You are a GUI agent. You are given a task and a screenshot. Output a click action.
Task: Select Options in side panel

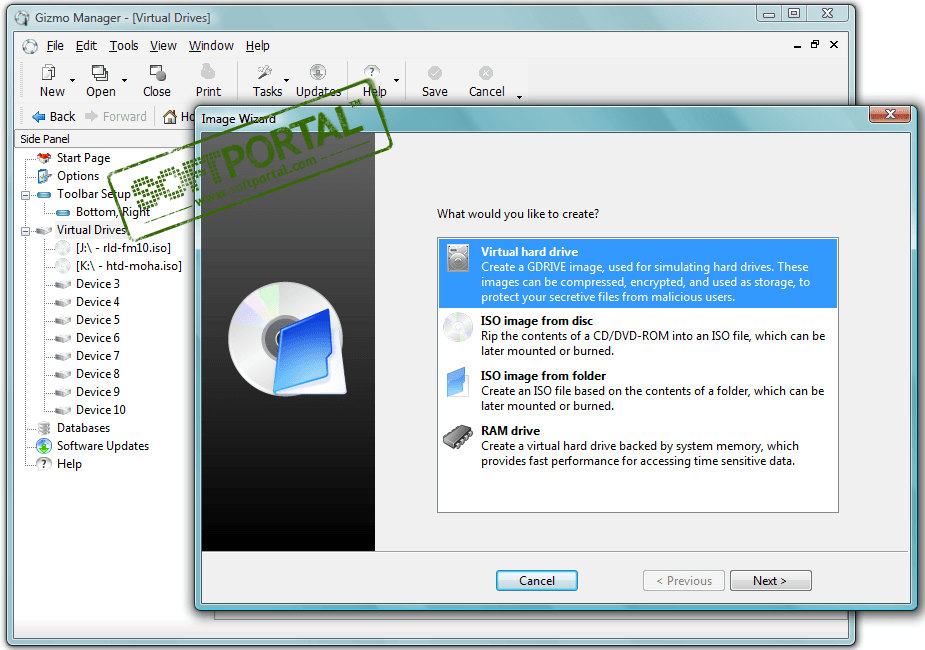(x=78, y=176)
